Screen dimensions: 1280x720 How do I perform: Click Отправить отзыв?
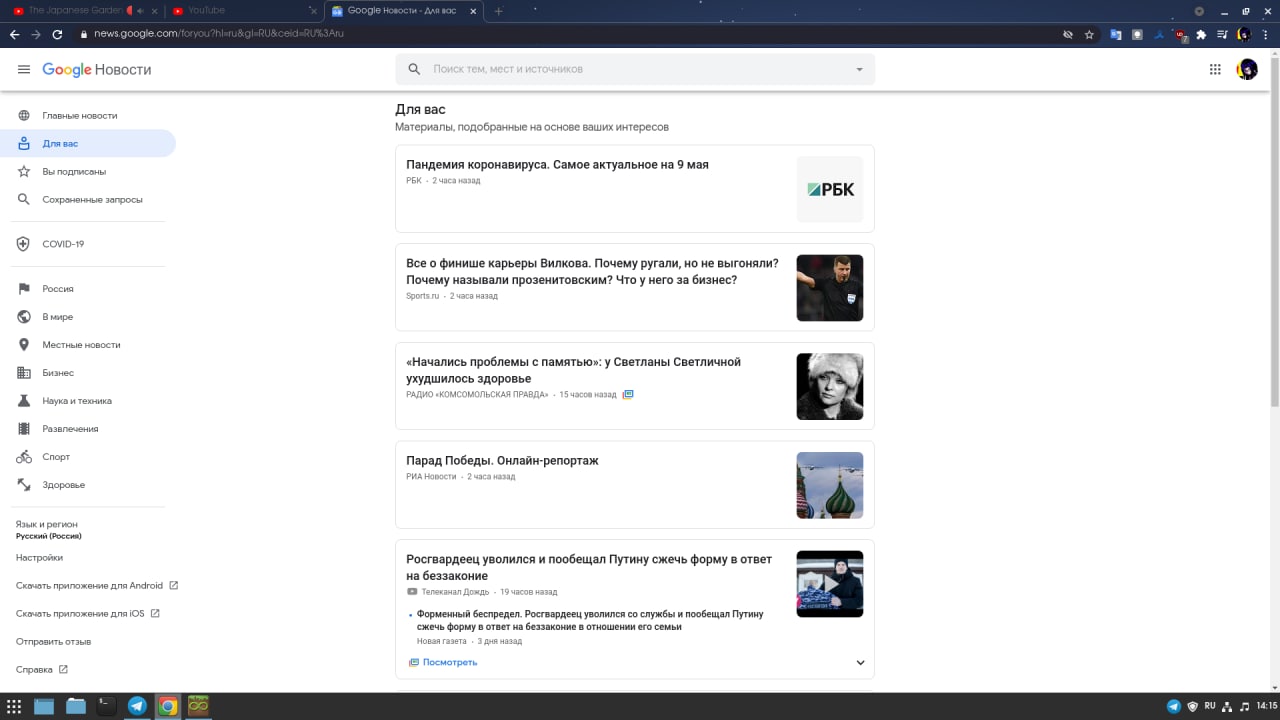pyautogui.click(x=53, y=641)
